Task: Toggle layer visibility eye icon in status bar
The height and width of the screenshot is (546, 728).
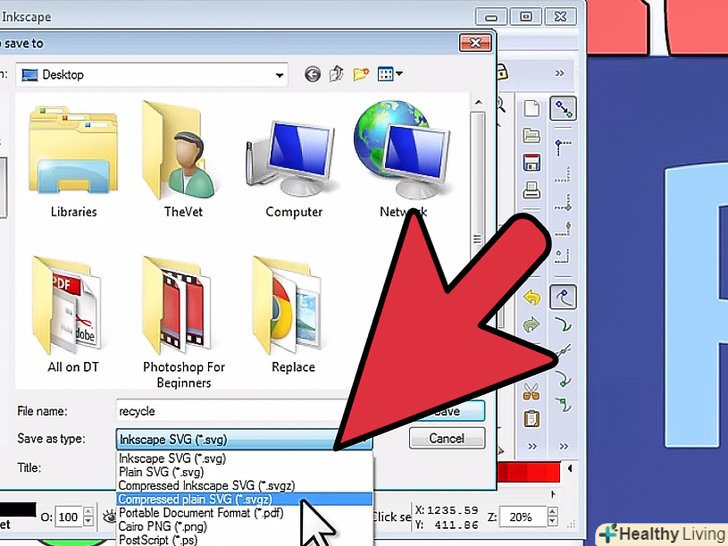Action: pyautogui.click(x=110, y=516)
